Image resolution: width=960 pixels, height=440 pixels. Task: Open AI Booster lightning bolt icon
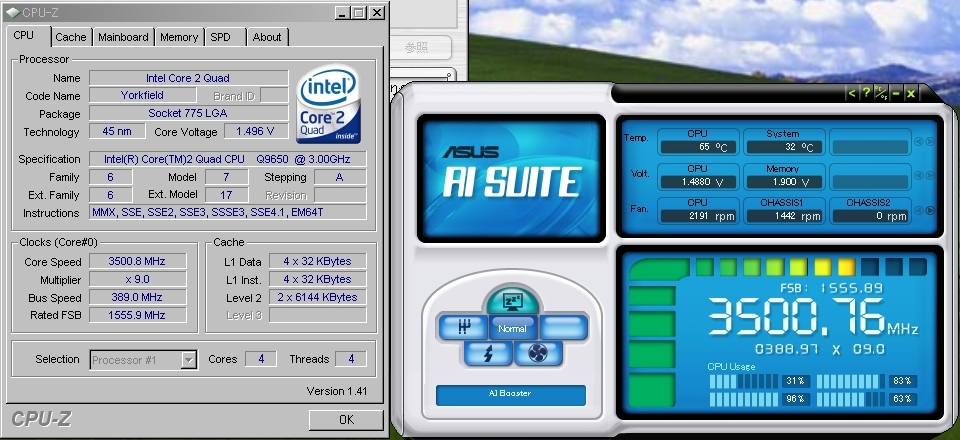pyautogui.click(x=488, y=353)
